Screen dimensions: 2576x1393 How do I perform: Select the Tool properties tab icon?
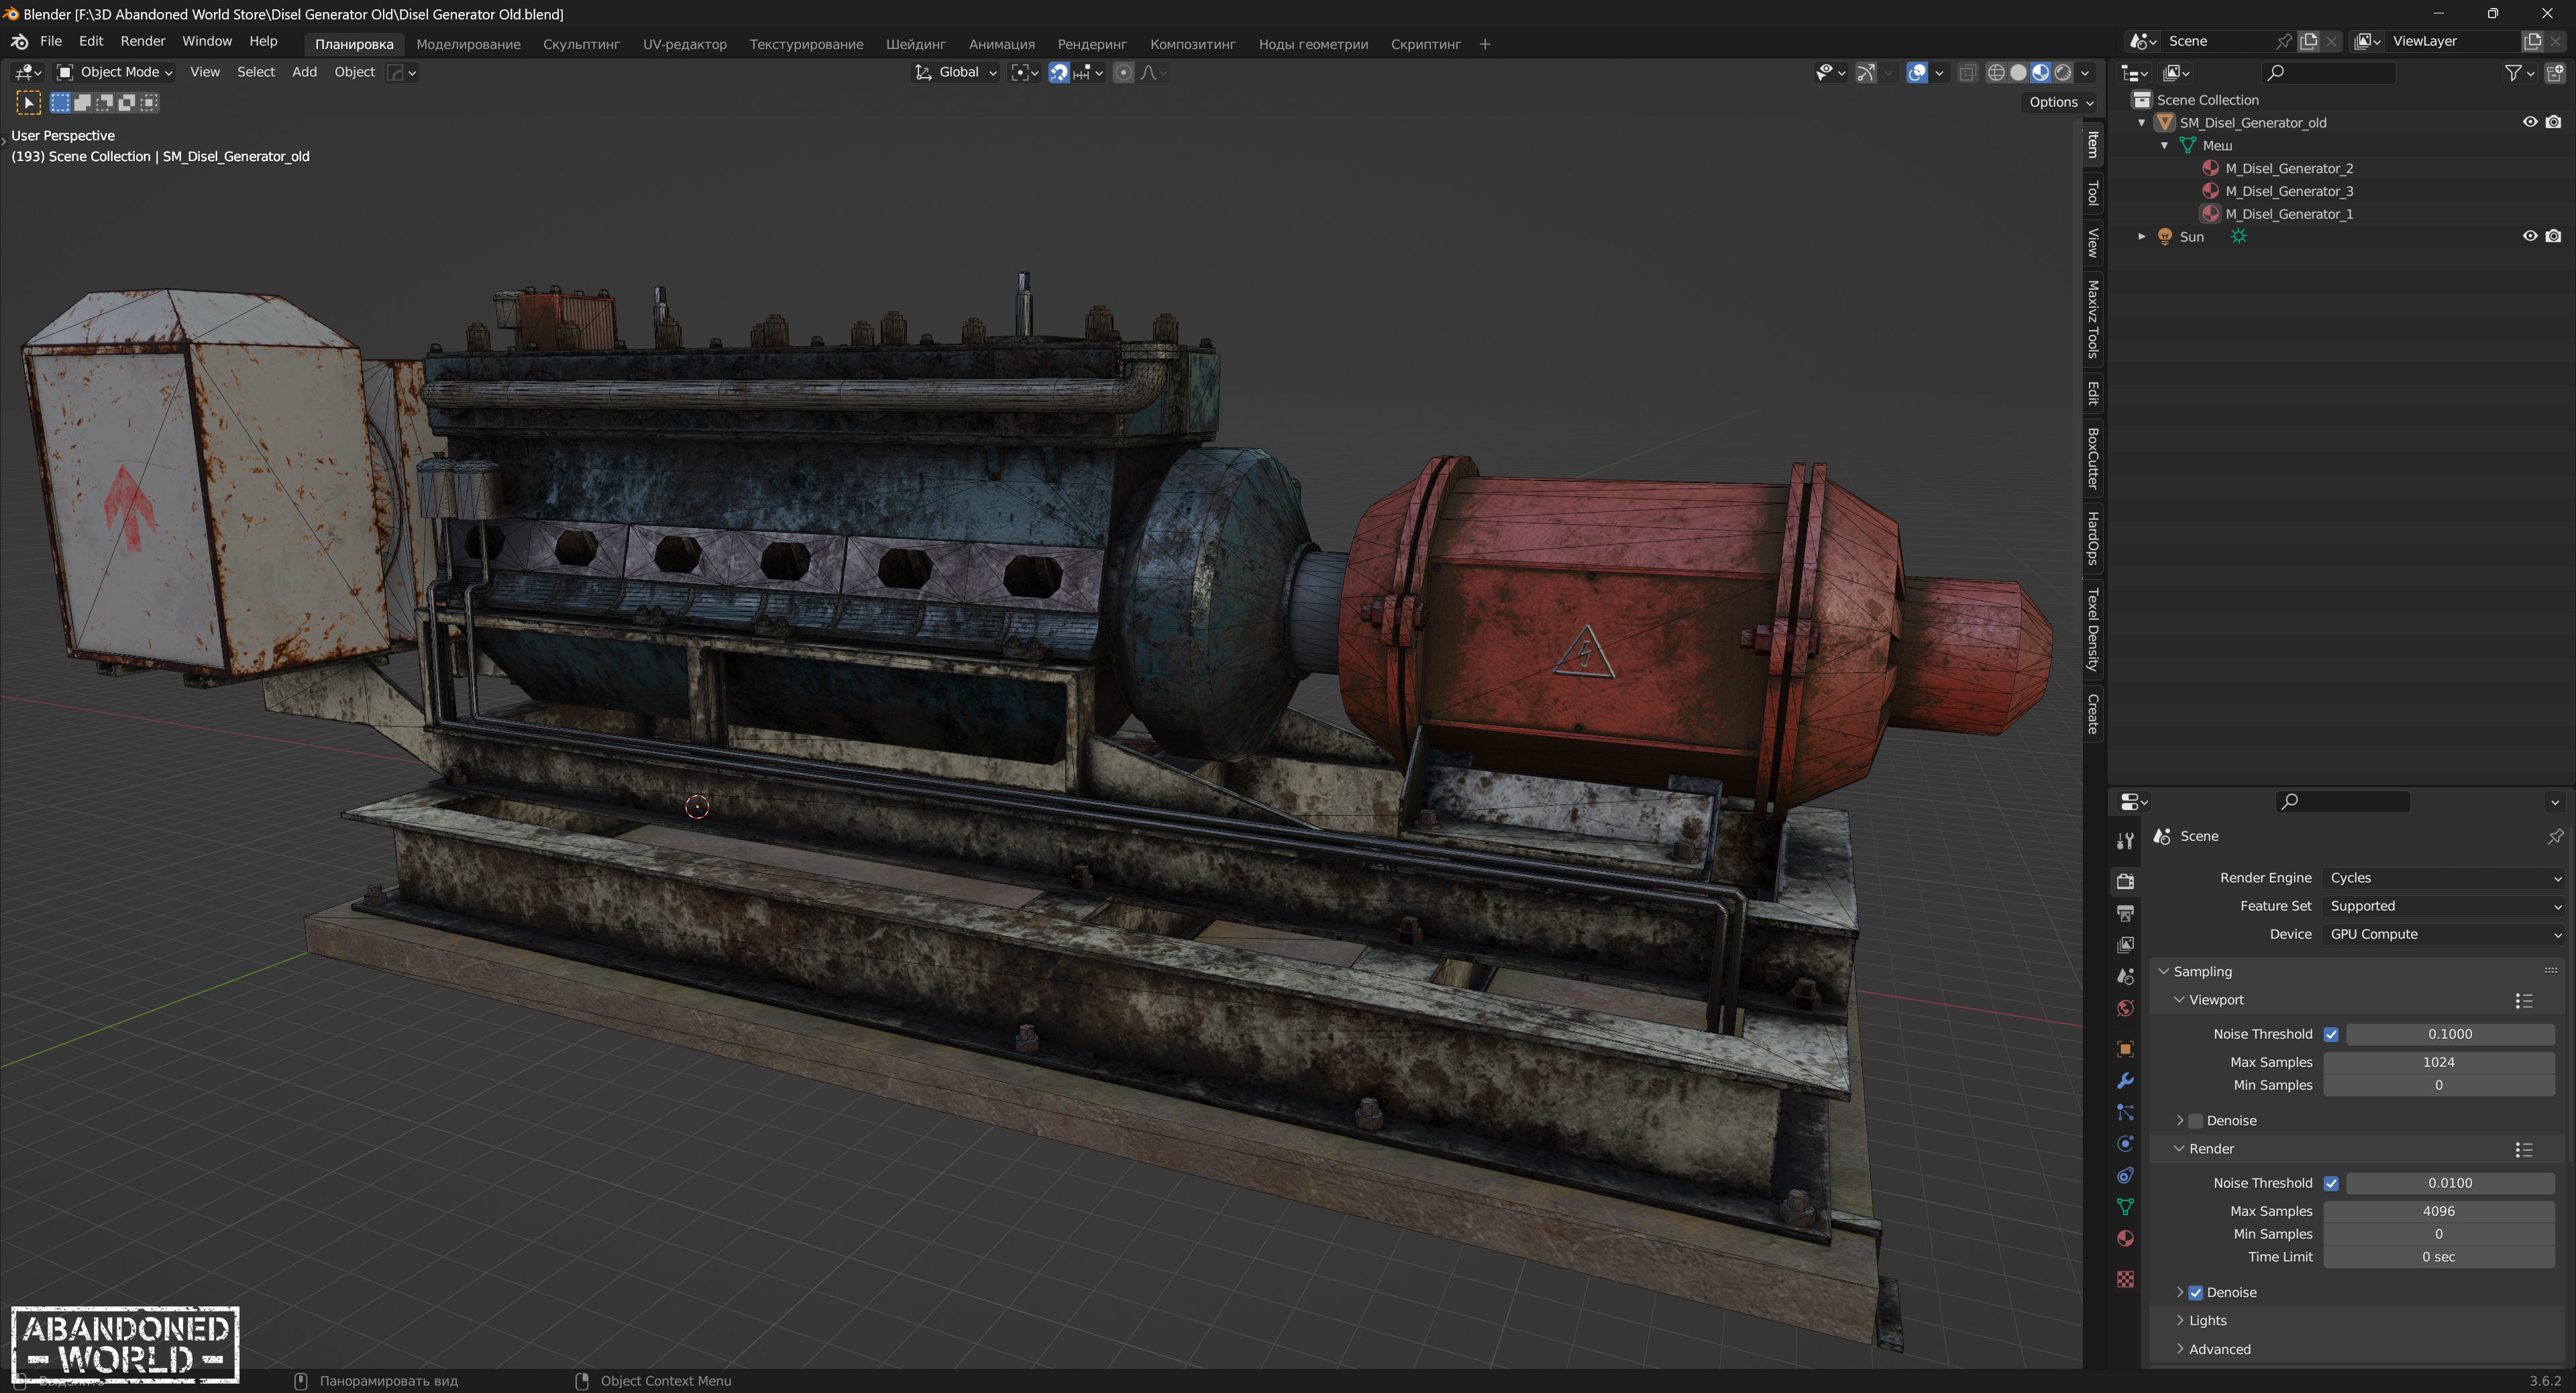(2125, 842)
